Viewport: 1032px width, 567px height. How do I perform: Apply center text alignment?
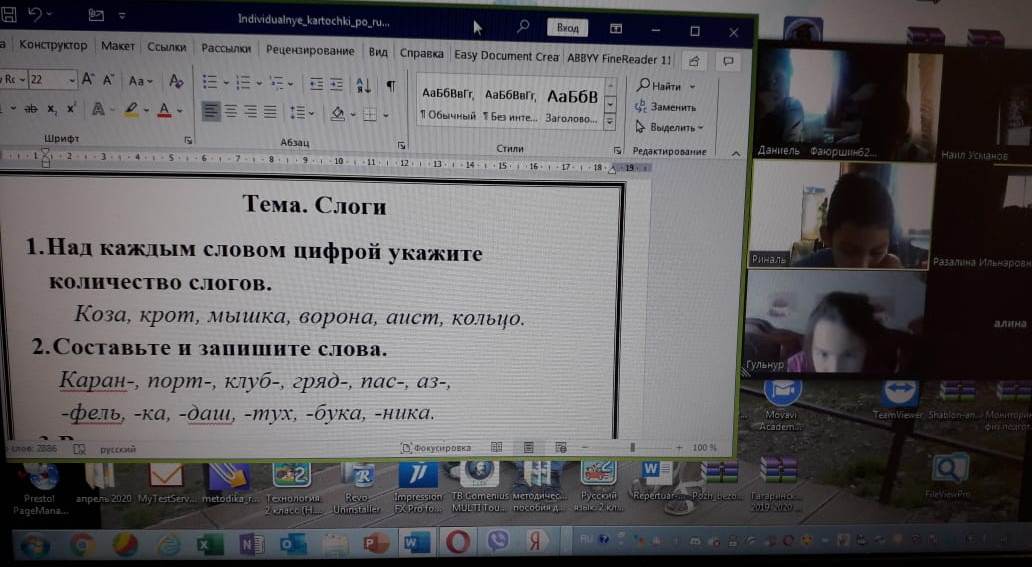click(231, 112)
